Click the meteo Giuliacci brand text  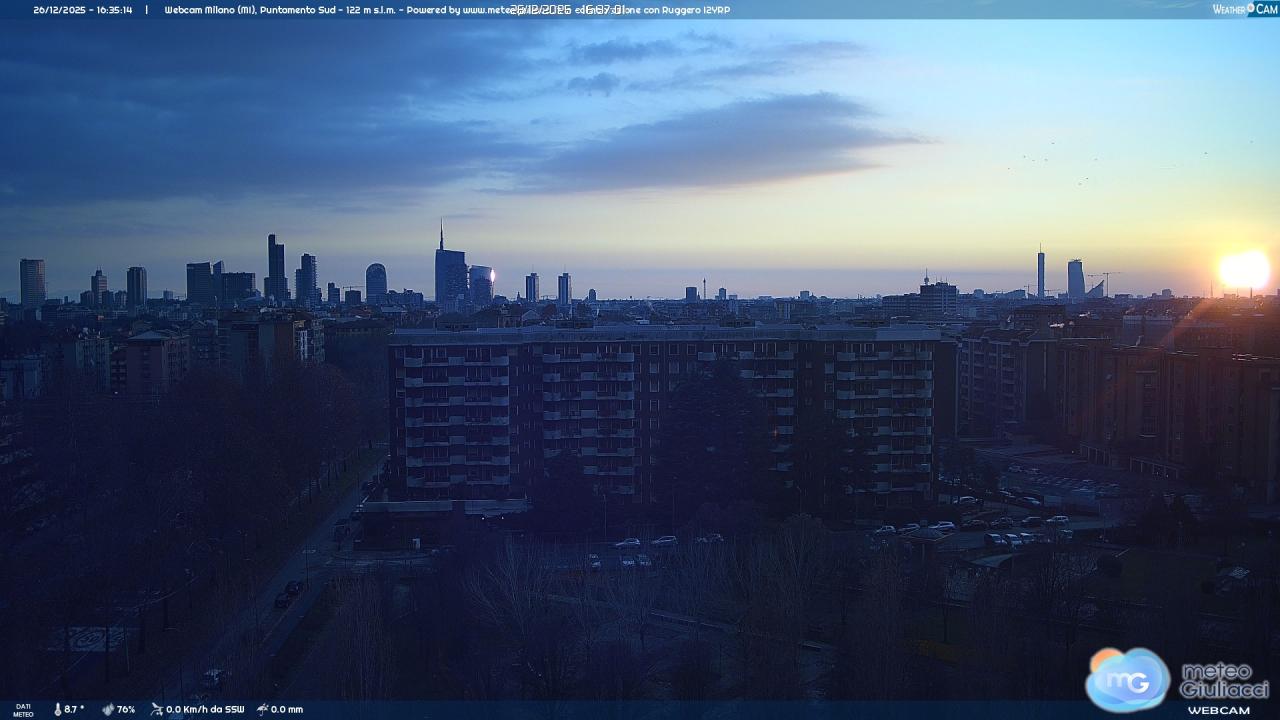[1224, 680]
